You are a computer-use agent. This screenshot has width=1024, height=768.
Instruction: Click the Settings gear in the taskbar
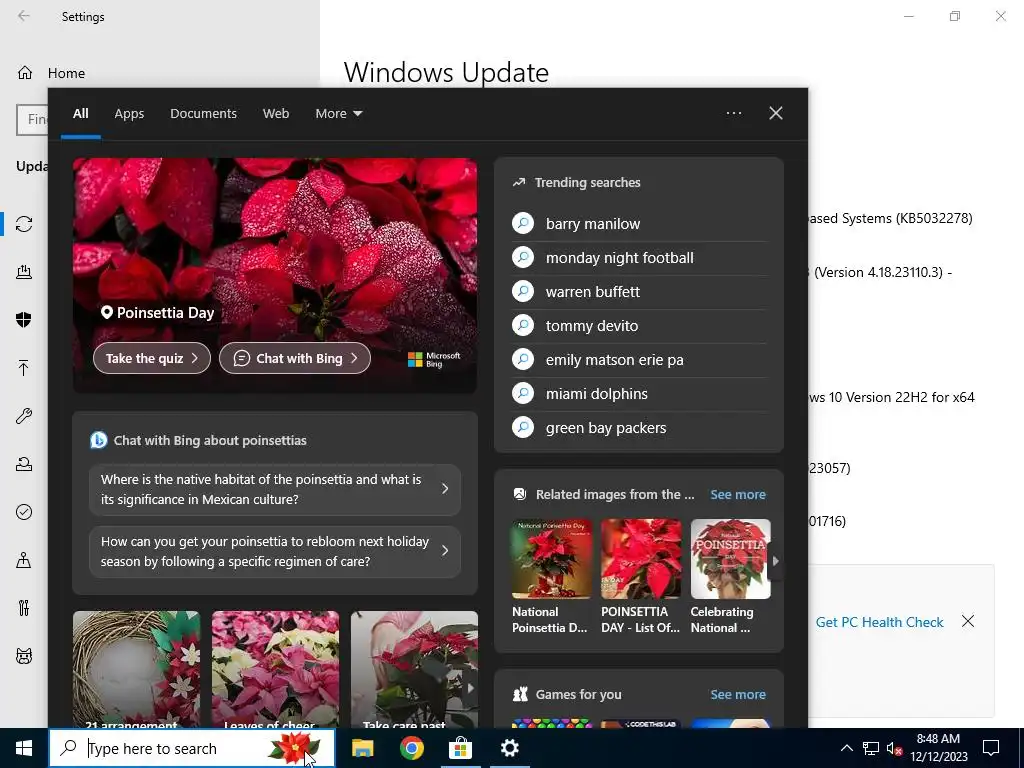(509, 748)
